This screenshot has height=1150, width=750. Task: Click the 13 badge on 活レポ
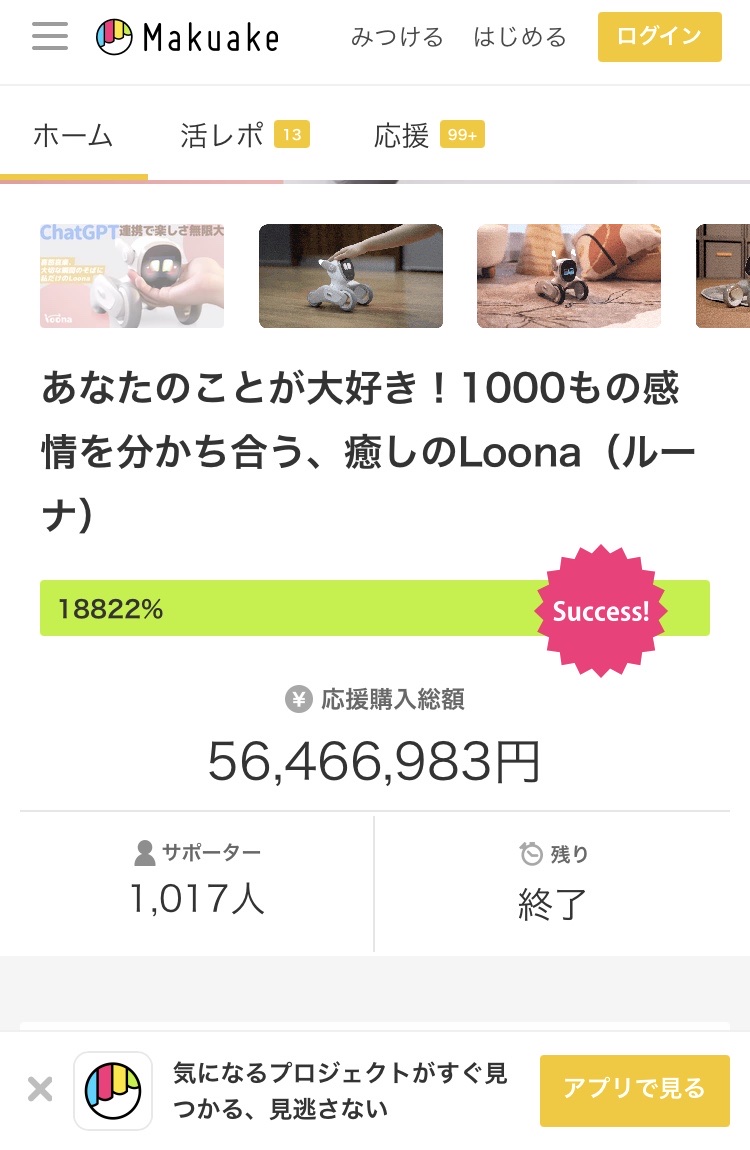[x=292, y=135]
